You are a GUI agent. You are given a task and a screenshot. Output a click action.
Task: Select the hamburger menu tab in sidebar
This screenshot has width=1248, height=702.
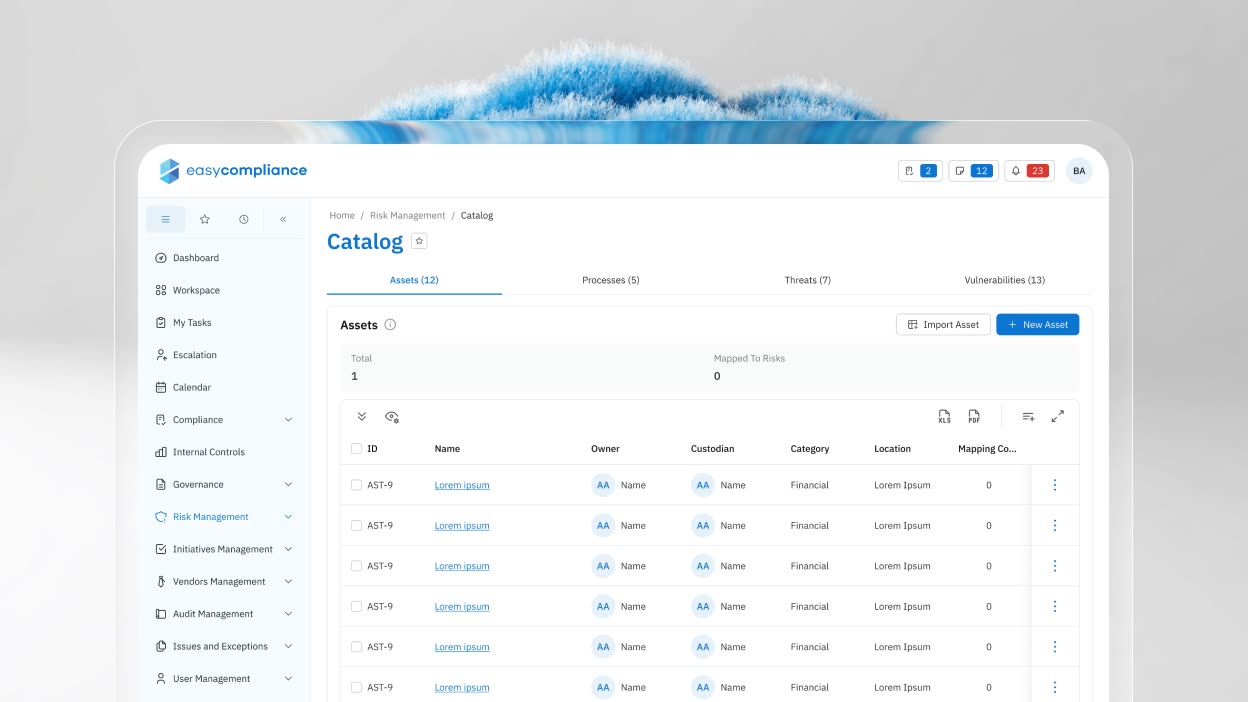[165, 219]
